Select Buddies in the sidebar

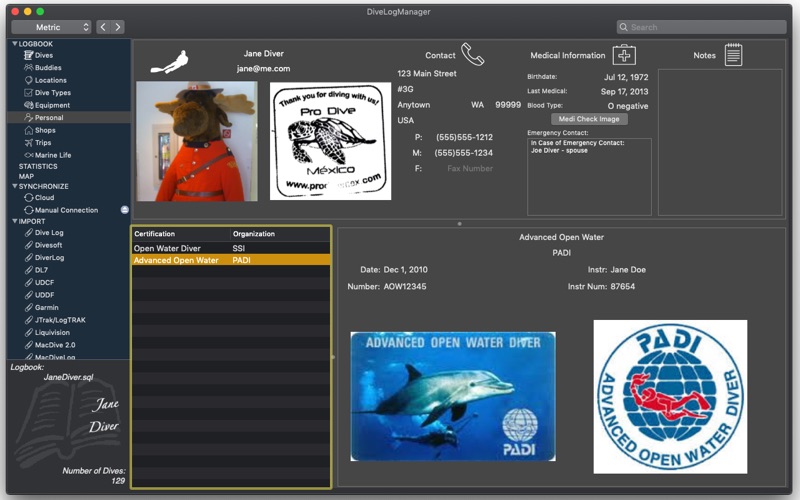click(49, 68)
